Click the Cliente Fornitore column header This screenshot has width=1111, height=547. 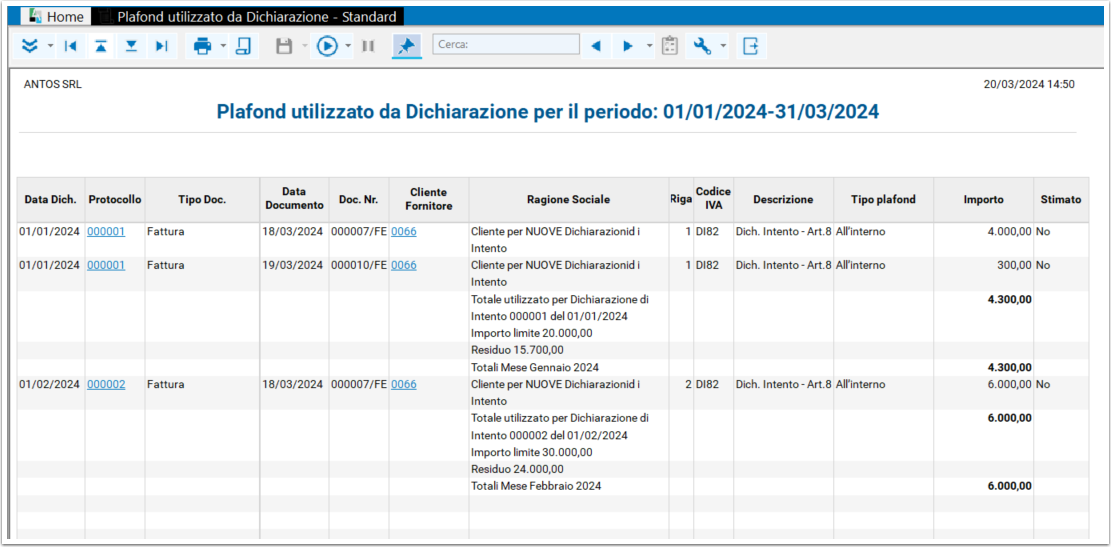pyautogui.click(x=429, y=200)
